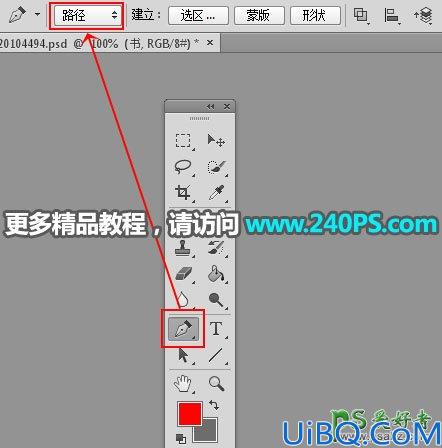442x448 pixels.
Task: Swap foreground and background colors
Action: tap(214, 405)
